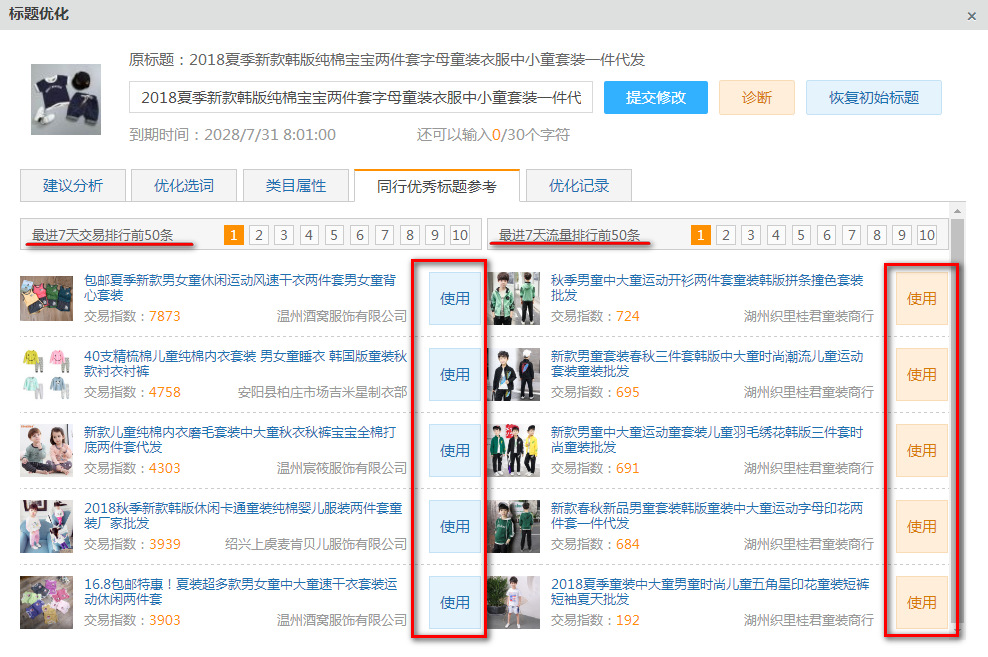Go to page 2 of 交易排行 list

click(259, 235)
